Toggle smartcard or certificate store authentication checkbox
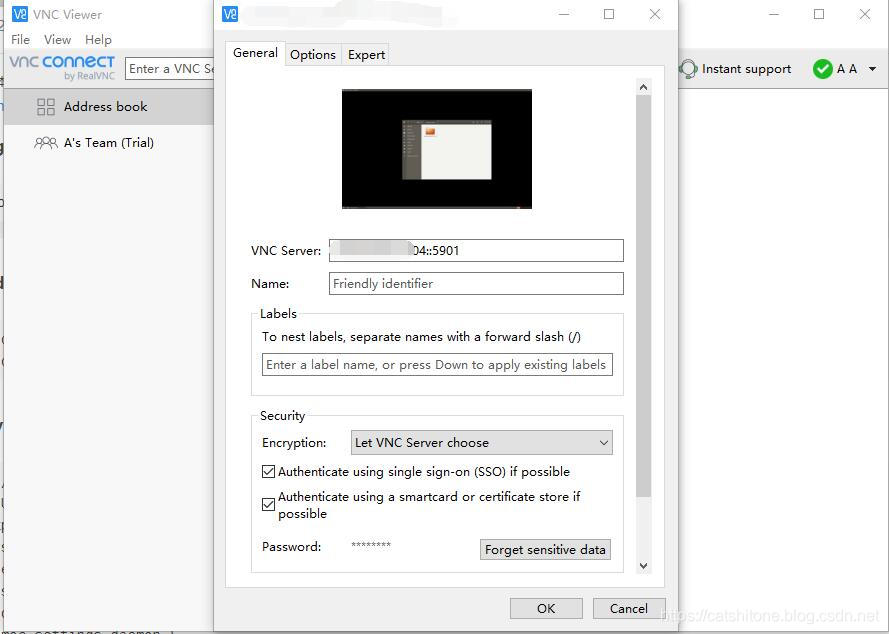The width and height of the screenshot is (889, 634). [x=268, y=504]
